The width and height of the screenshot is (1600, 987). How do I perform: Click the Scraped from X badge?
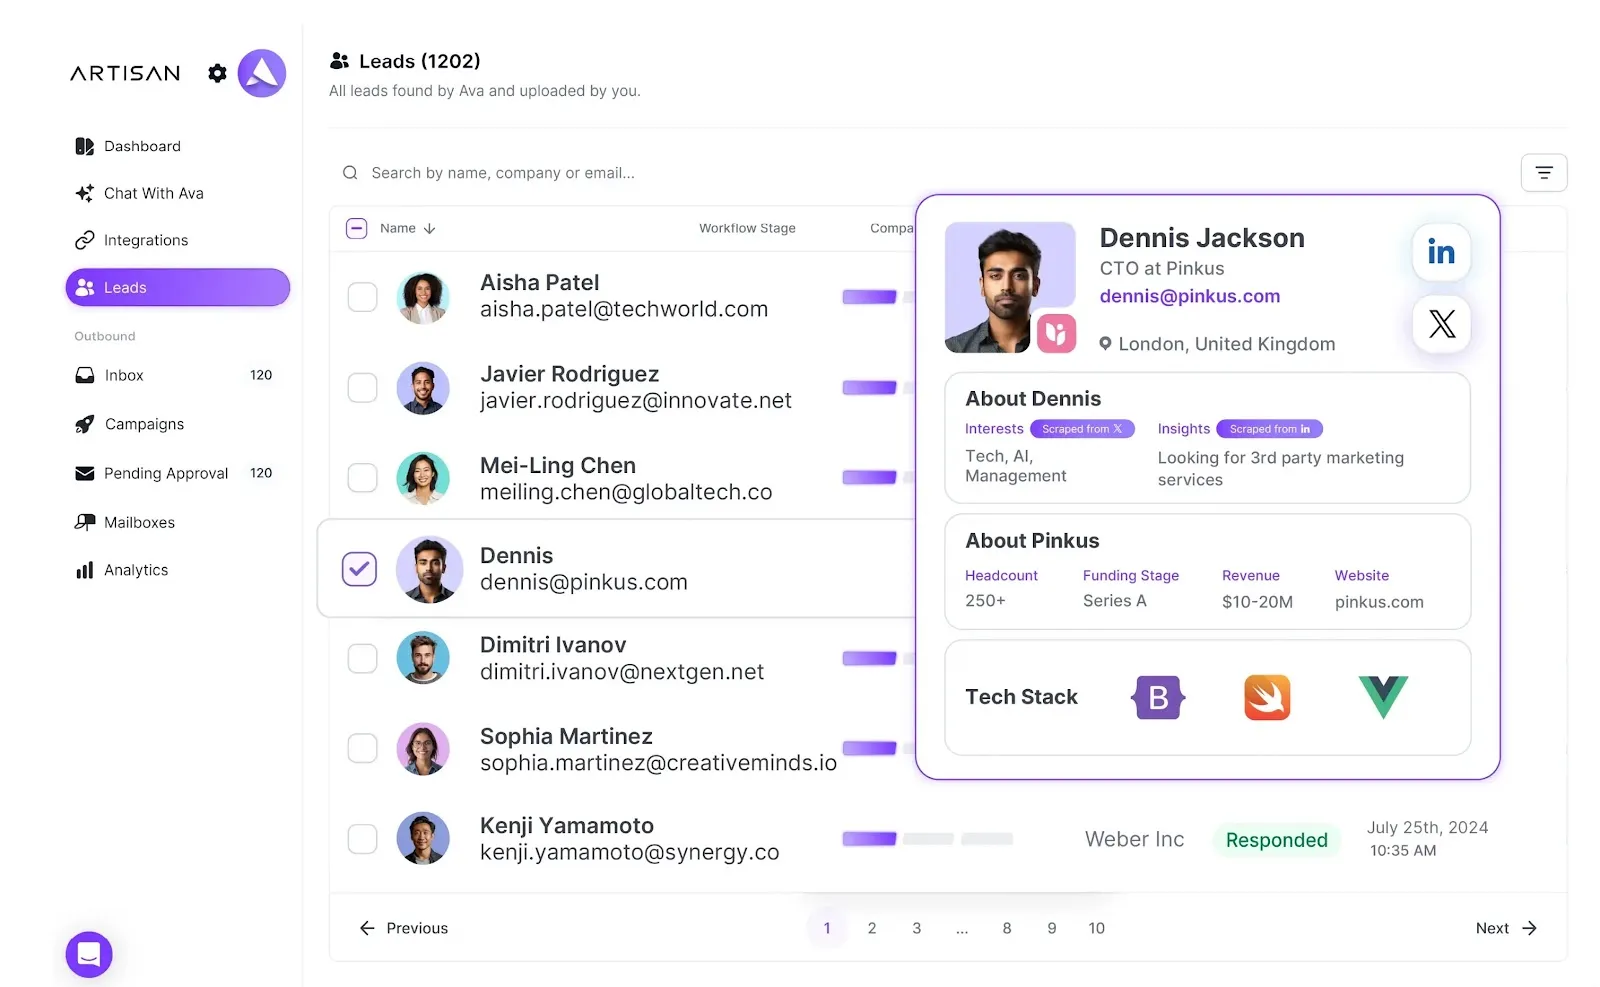click(x=1082, y=429)
